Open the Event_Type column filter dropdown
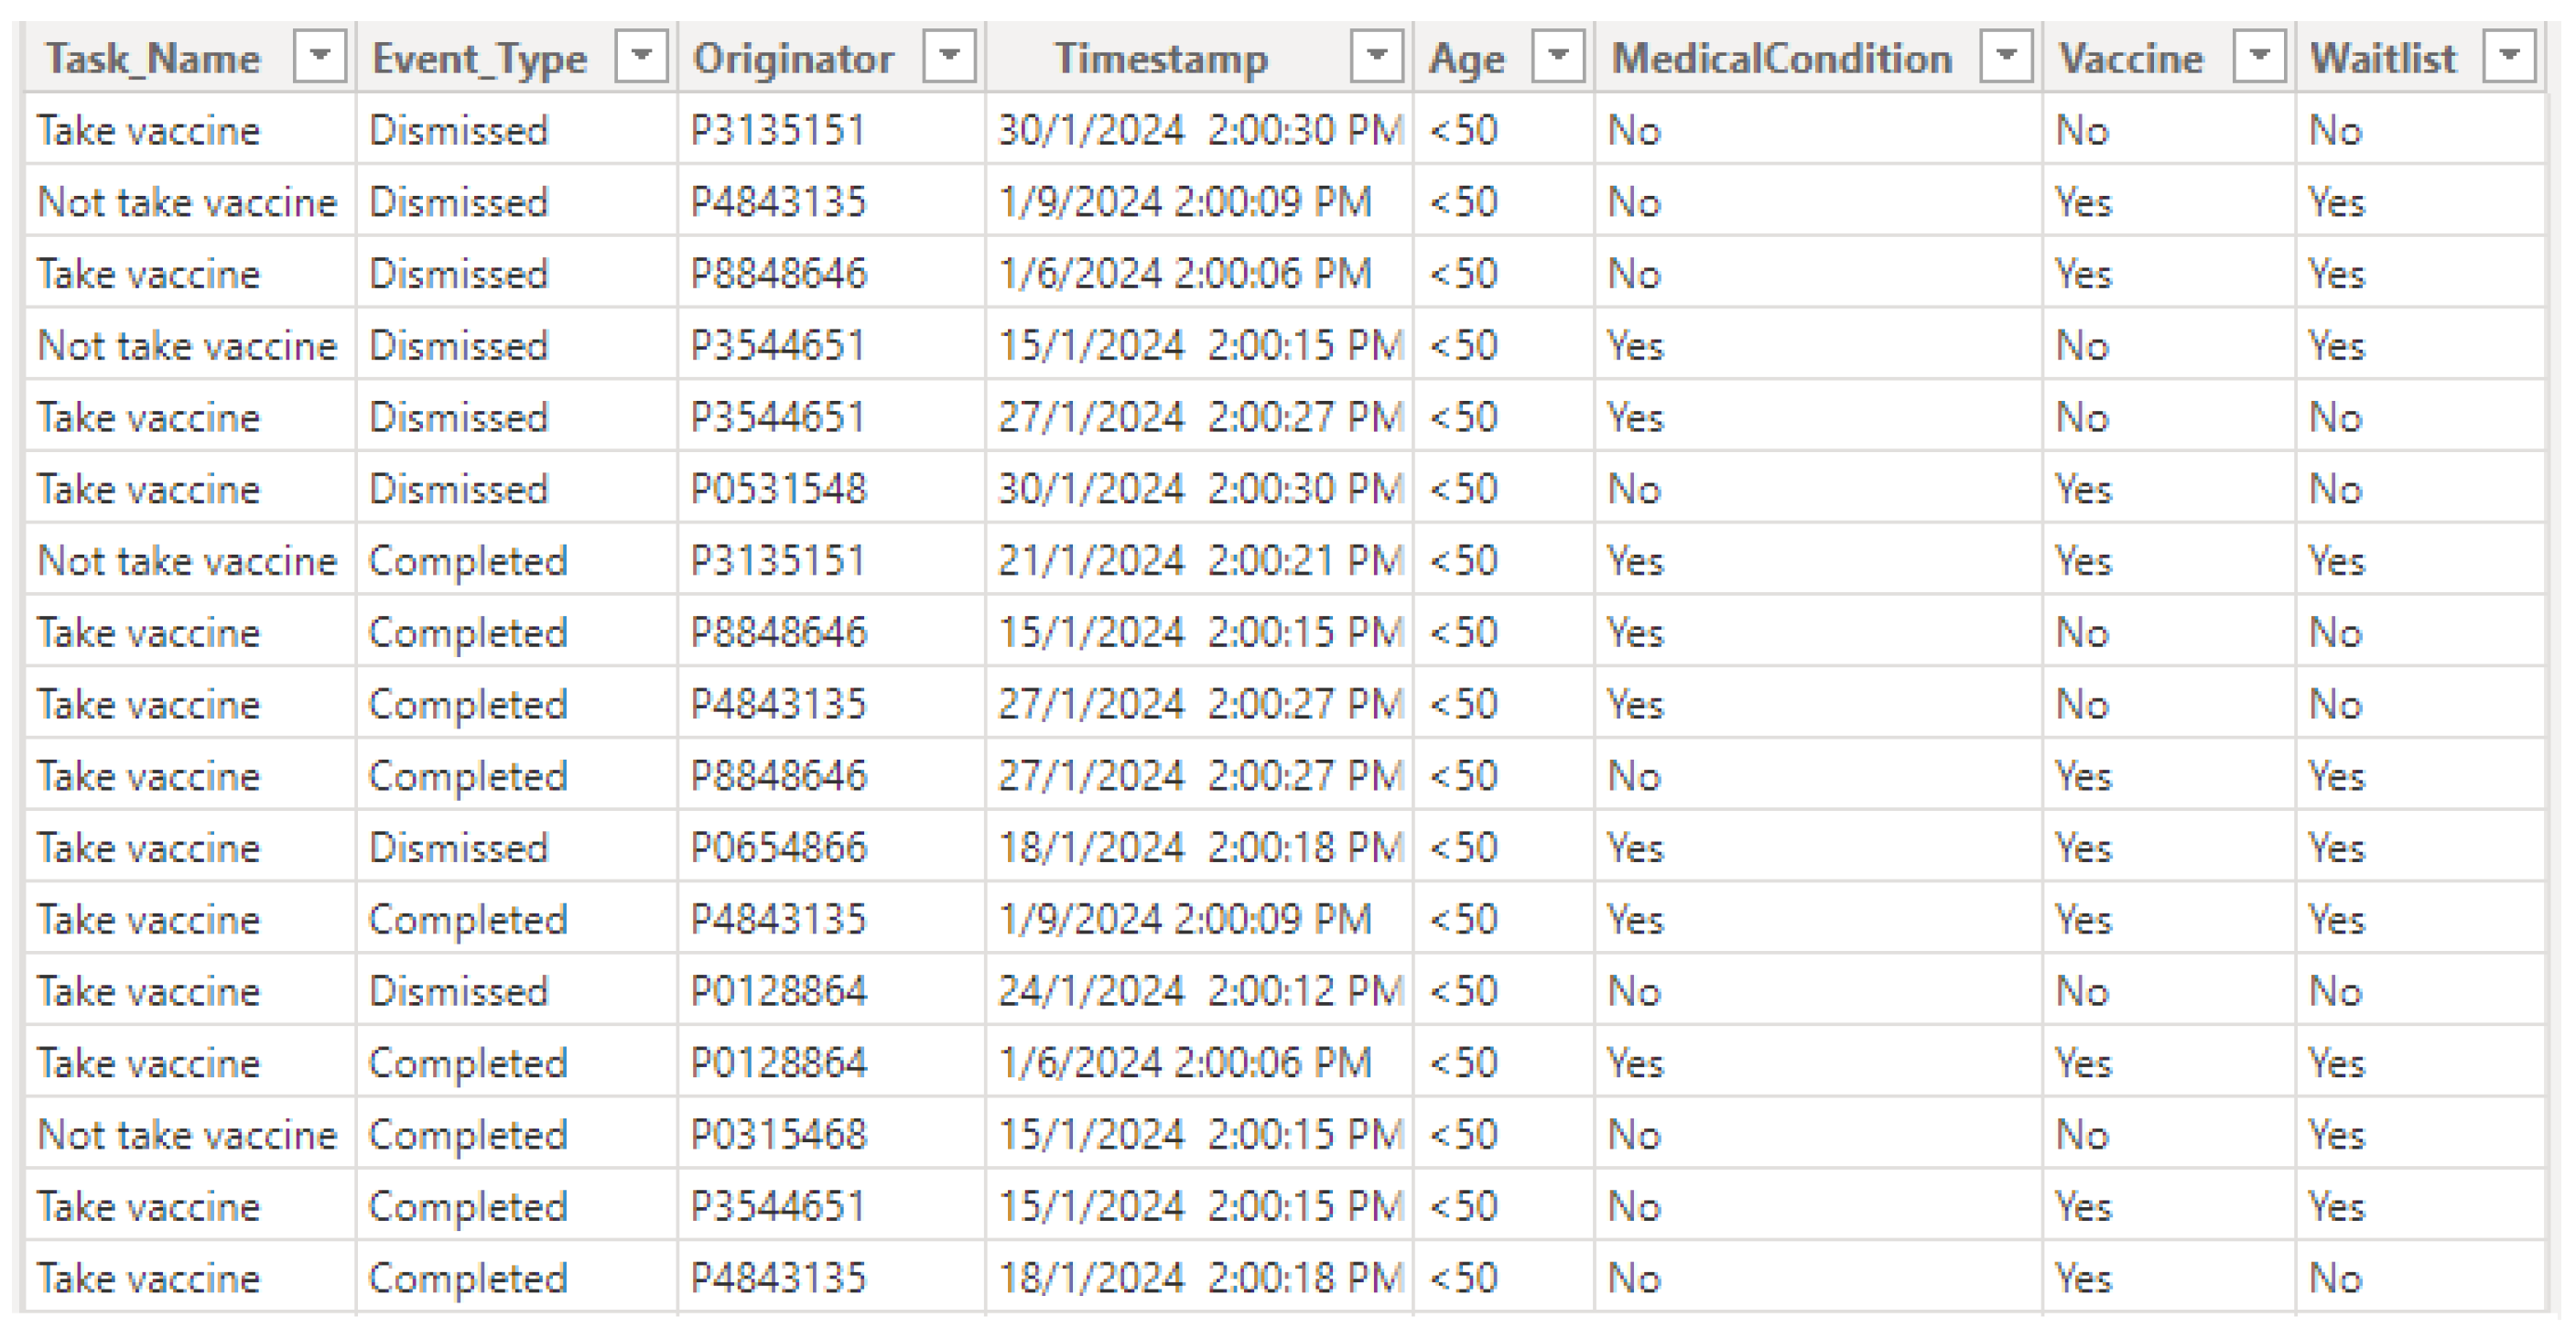The width and height of the screenshot is (2576, 1339). pyautogui.click(x=642, y=56)
